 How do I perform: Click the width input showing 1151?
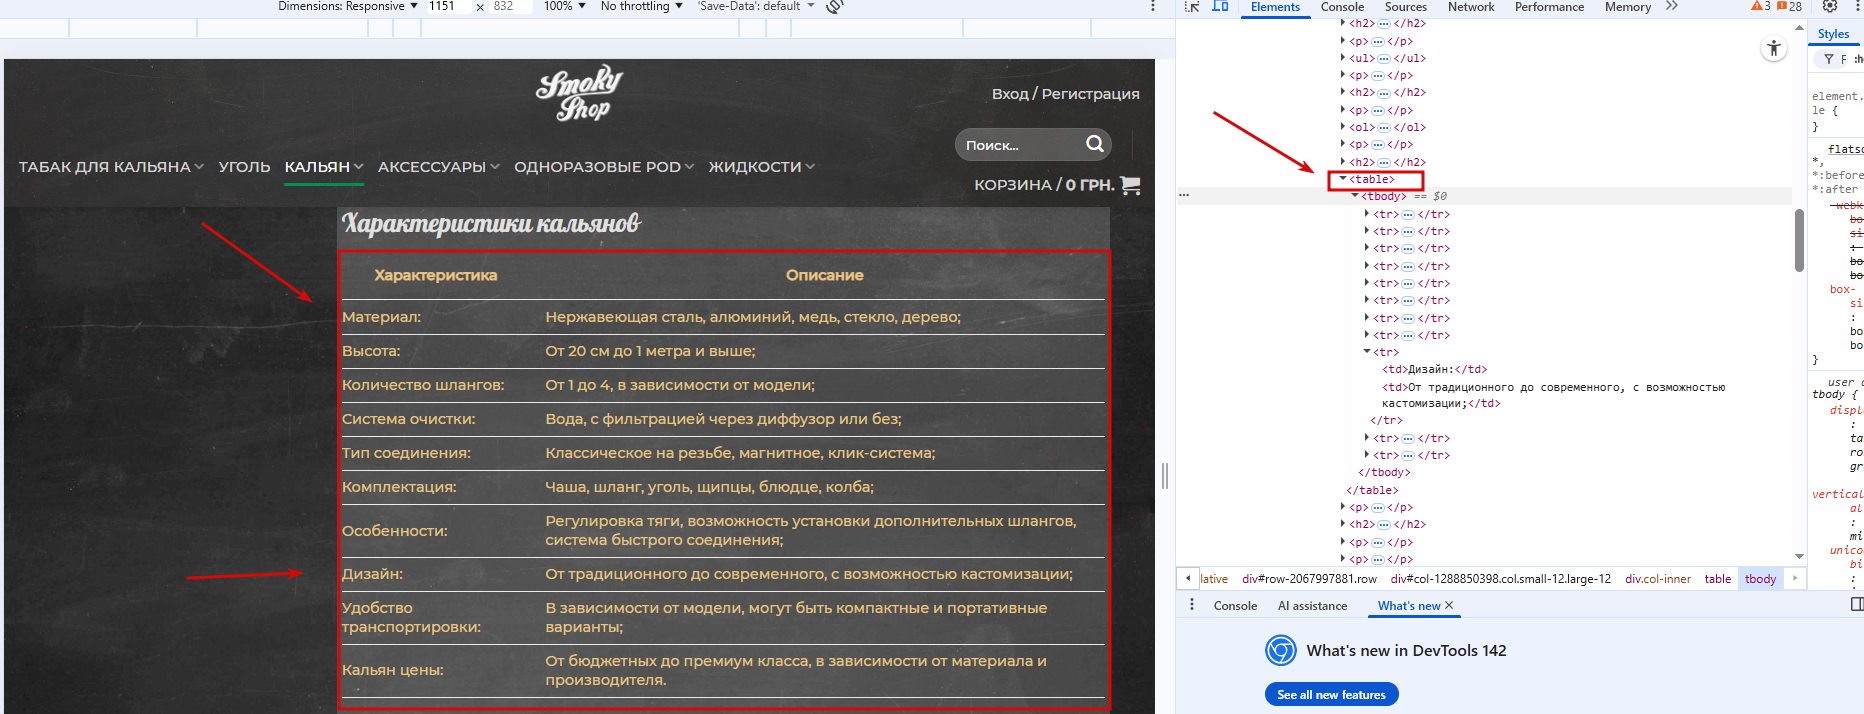[x=447, y=6]
